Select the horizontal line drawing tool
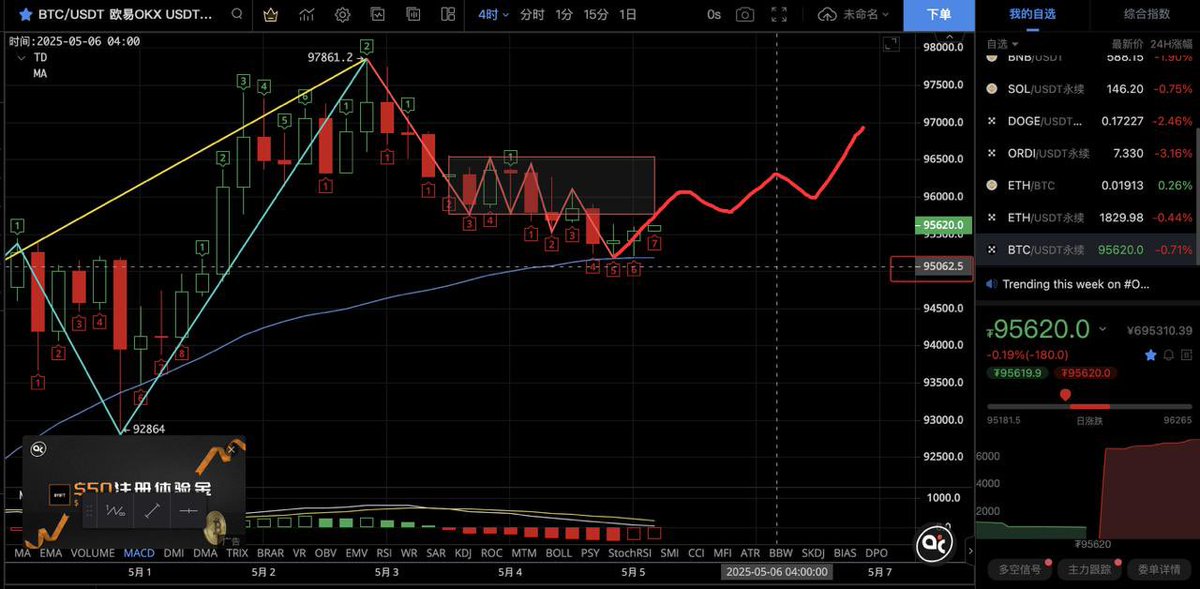The width and height of the screenshot is (1200, 589). pyautogui.click(x=188, y=511)
